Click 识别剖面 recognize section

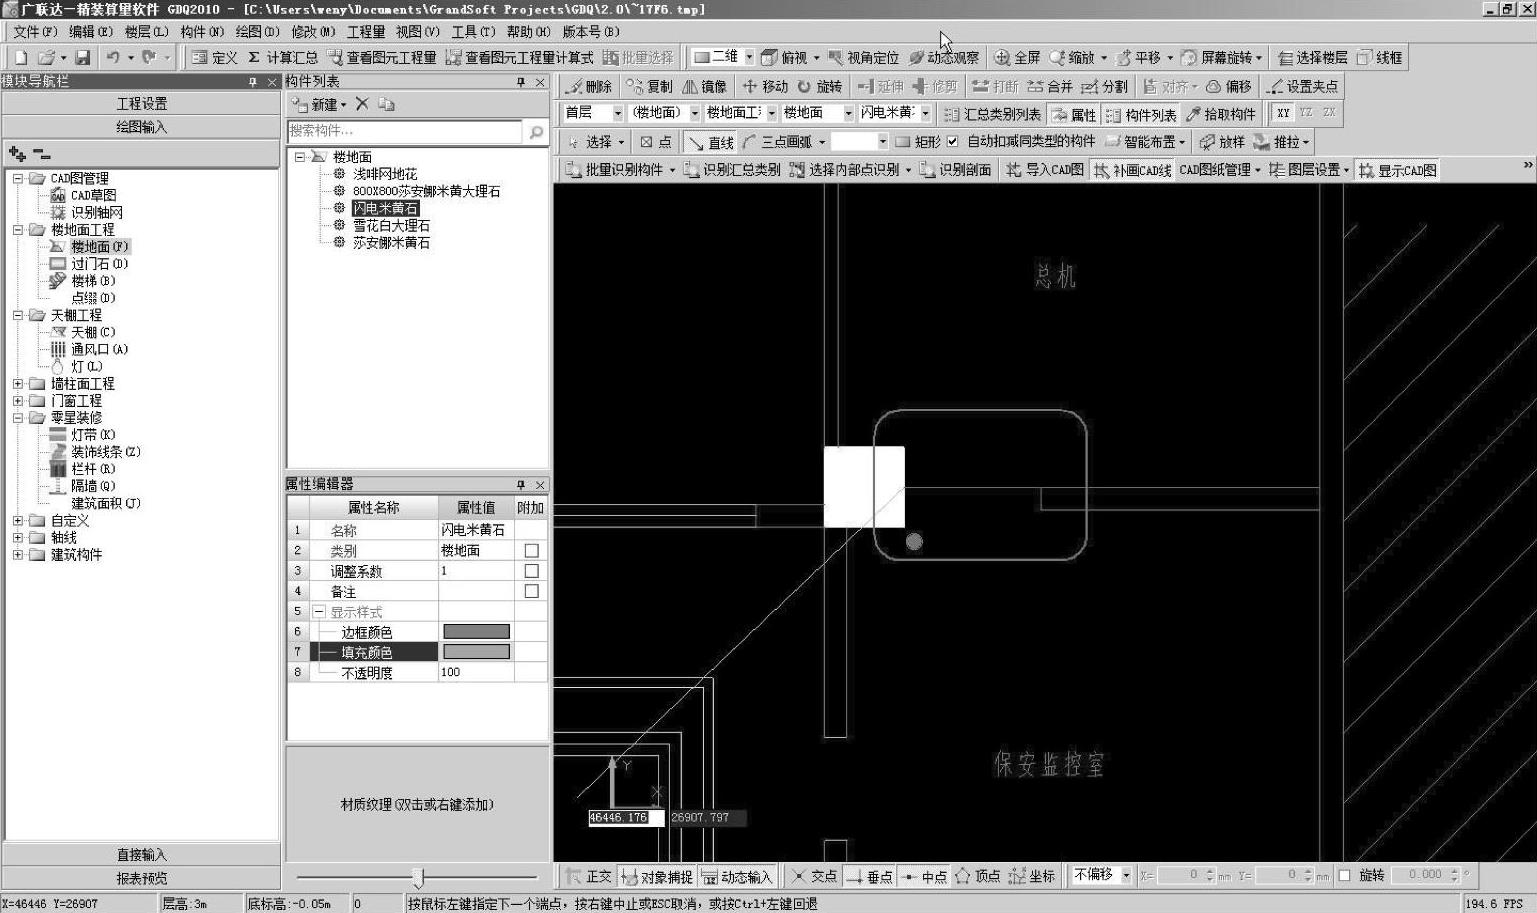pos(955,170)
